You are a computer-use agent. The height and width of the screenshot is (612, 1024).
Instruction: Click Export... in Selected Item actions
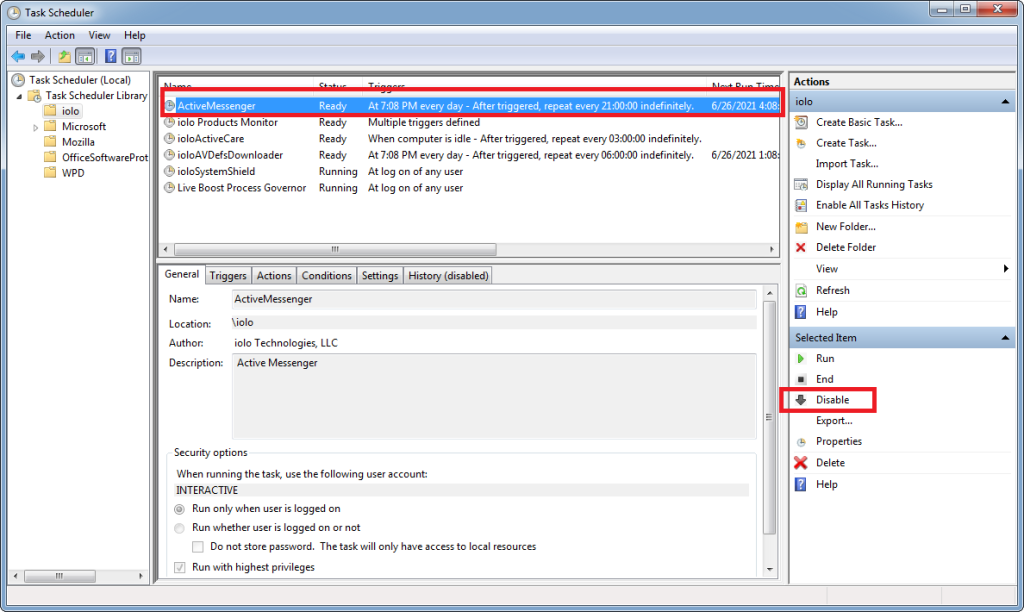tap(834, 421)
